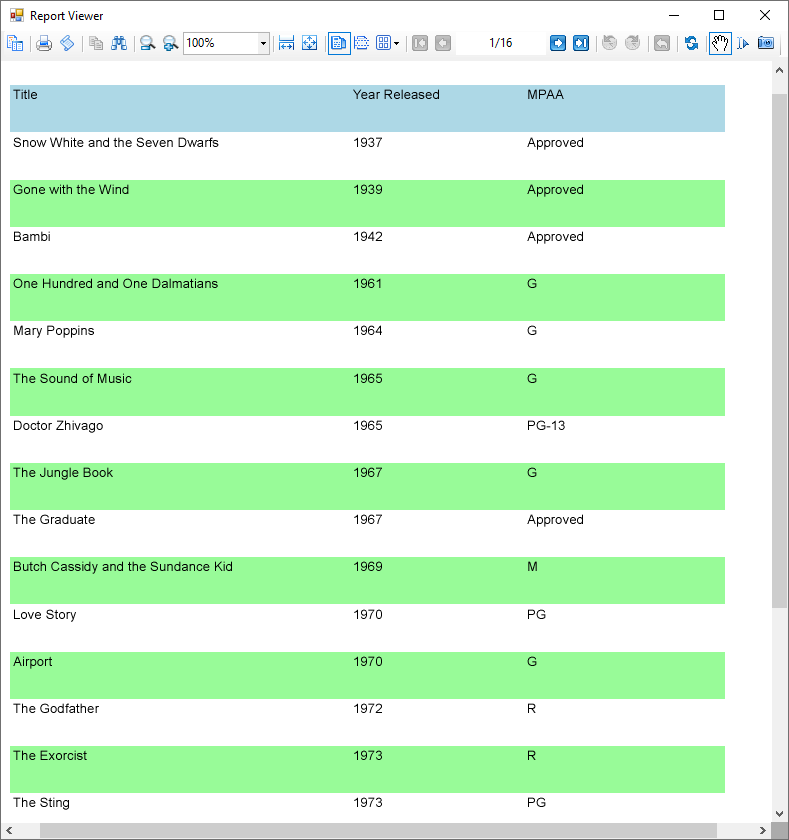Open the zoom level dropdown arrow

pyautogui.click(x=263, y=43)
